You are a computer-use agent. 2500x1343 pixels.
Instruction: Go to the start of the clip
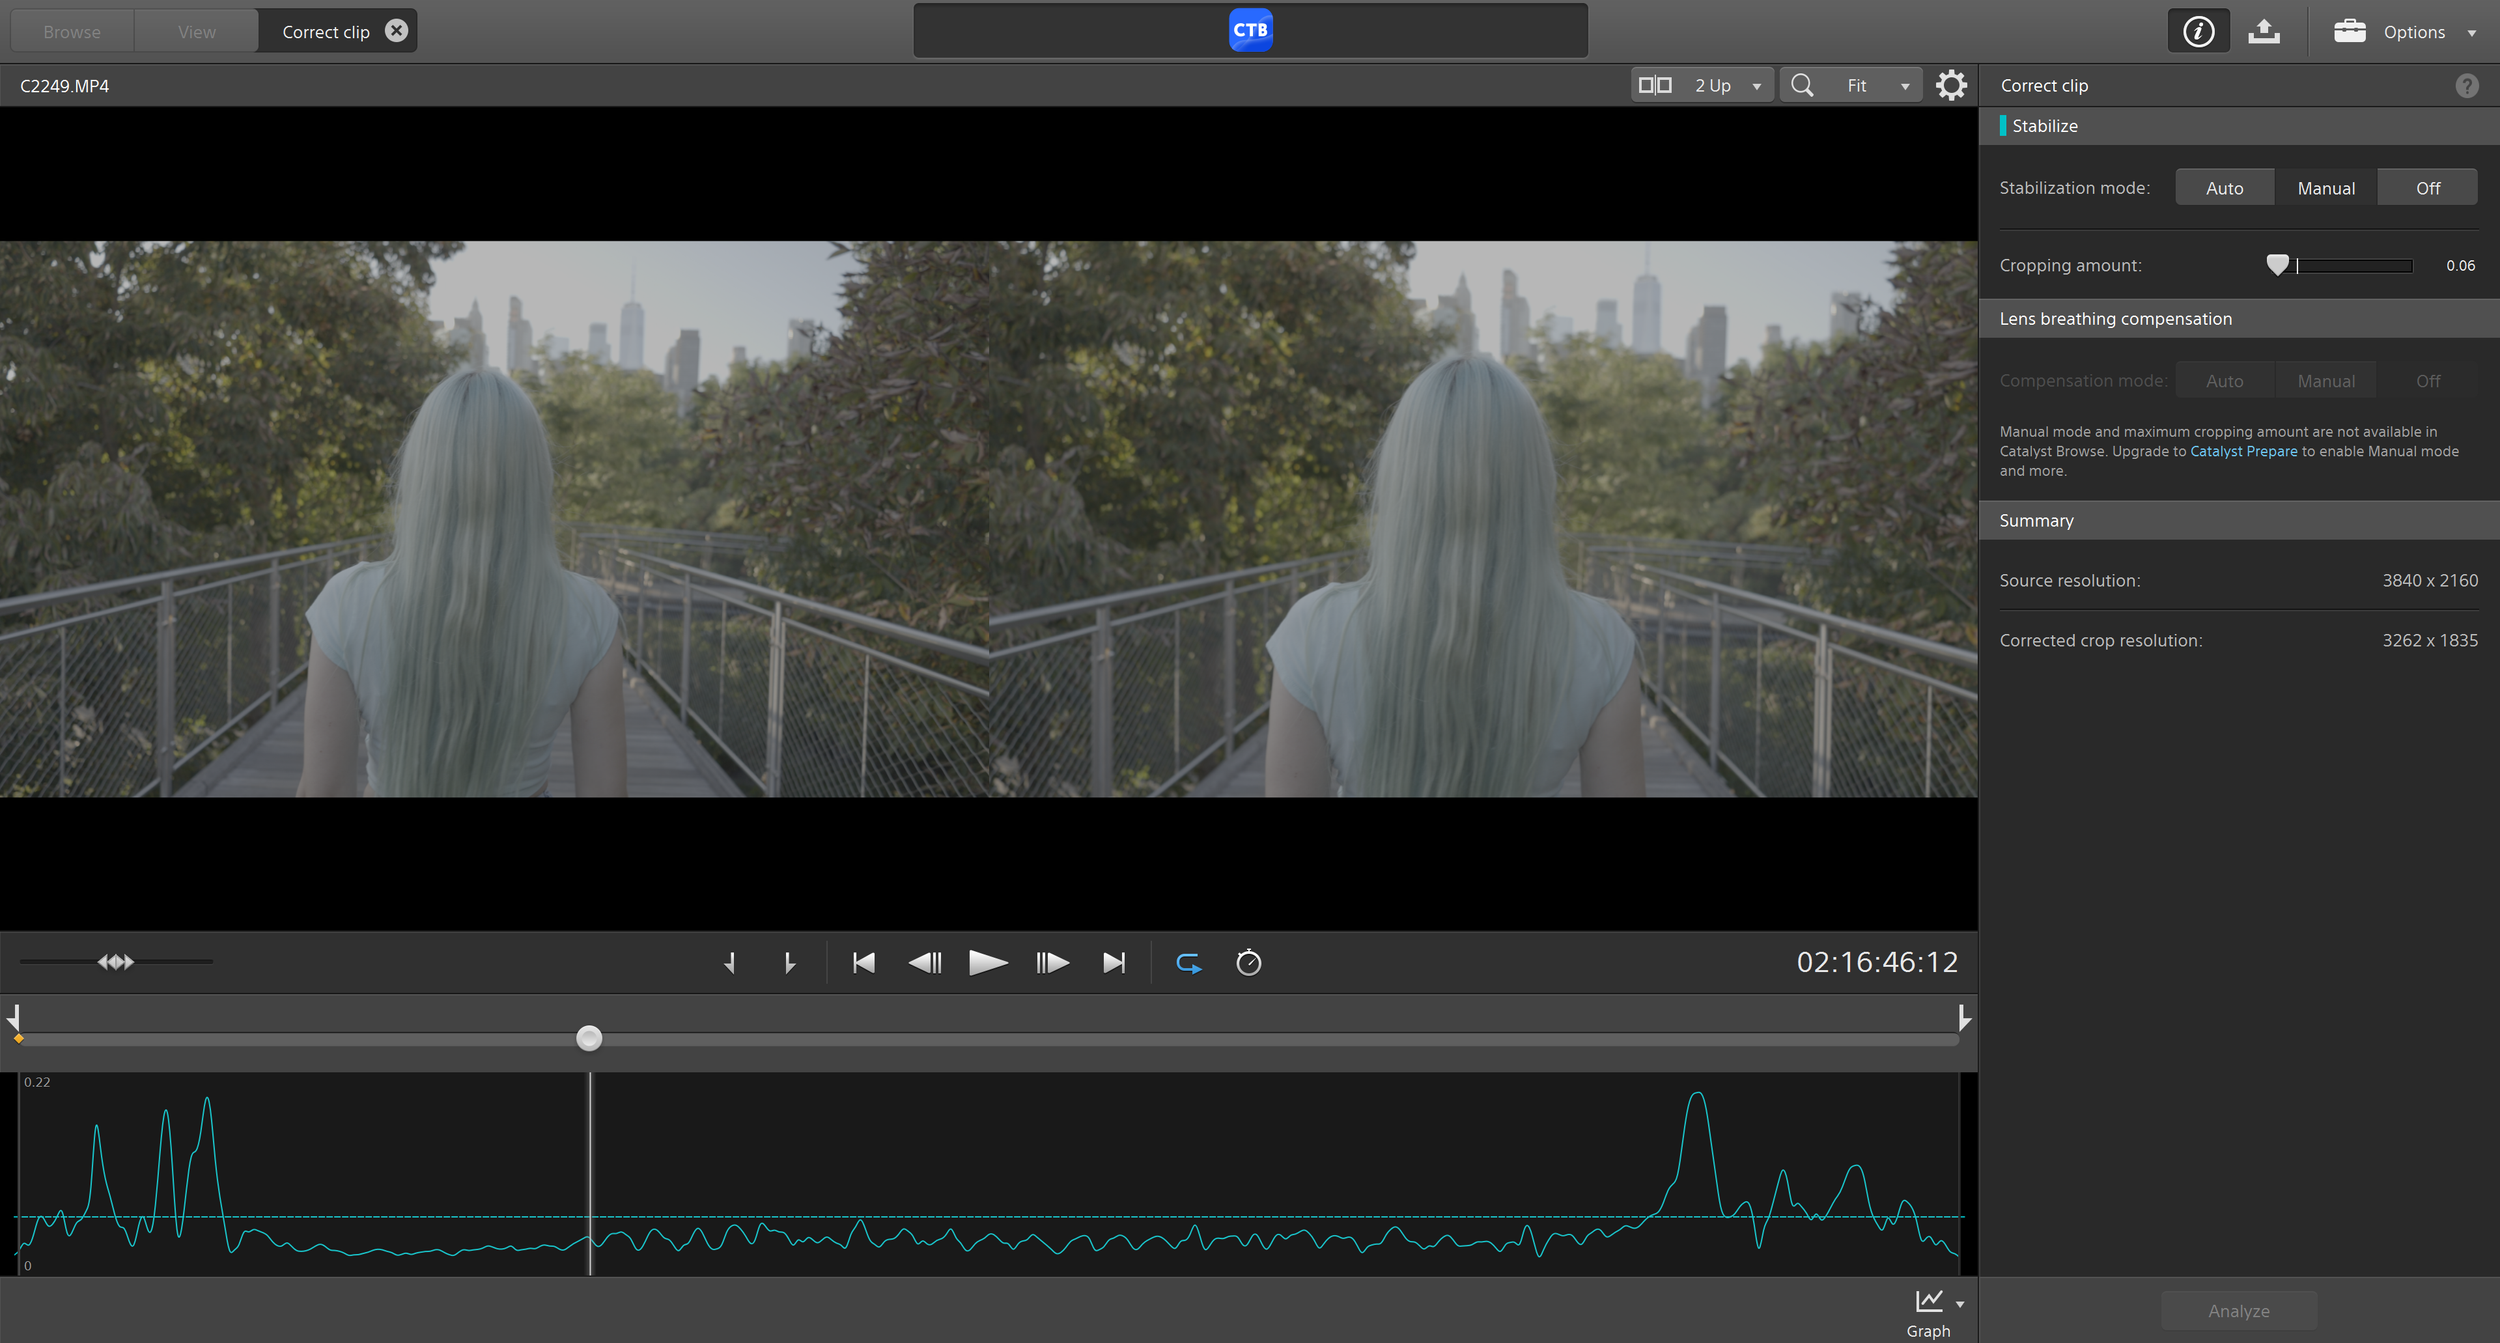click(x=862, y=962)
